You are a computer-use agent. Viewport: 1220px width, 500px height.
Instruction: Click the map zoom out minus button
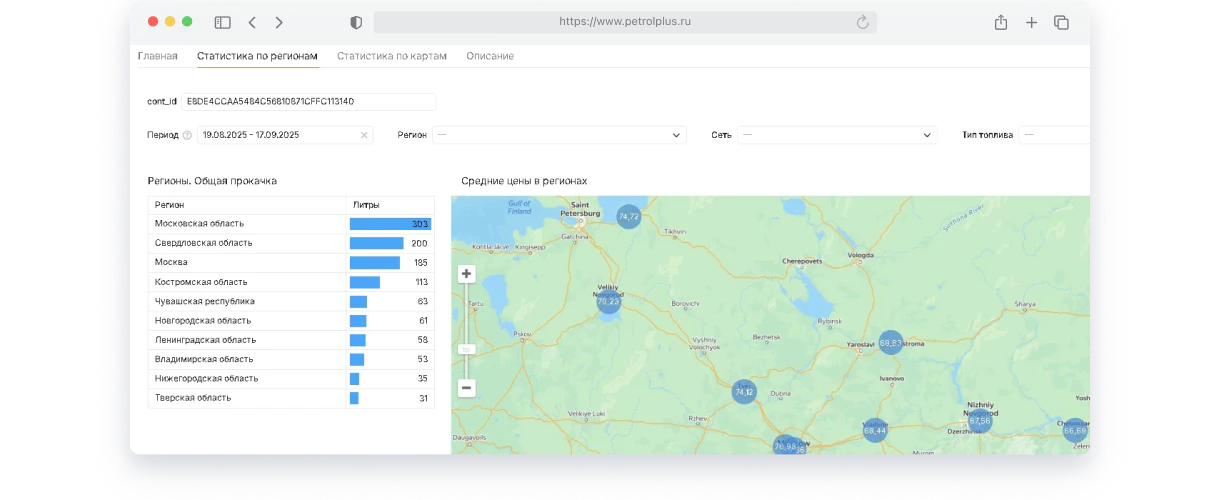[x=466, y=388]
